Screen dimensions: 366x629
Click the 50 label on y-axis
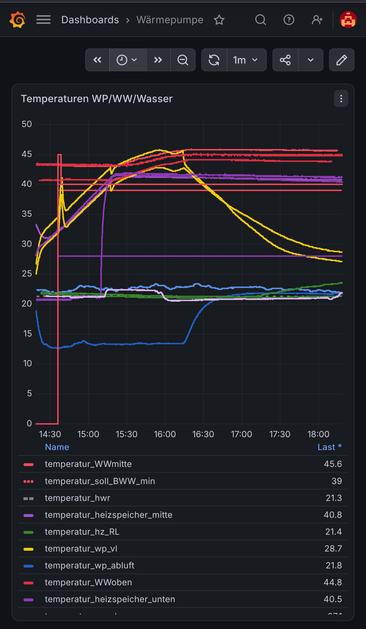coord(27,124)
